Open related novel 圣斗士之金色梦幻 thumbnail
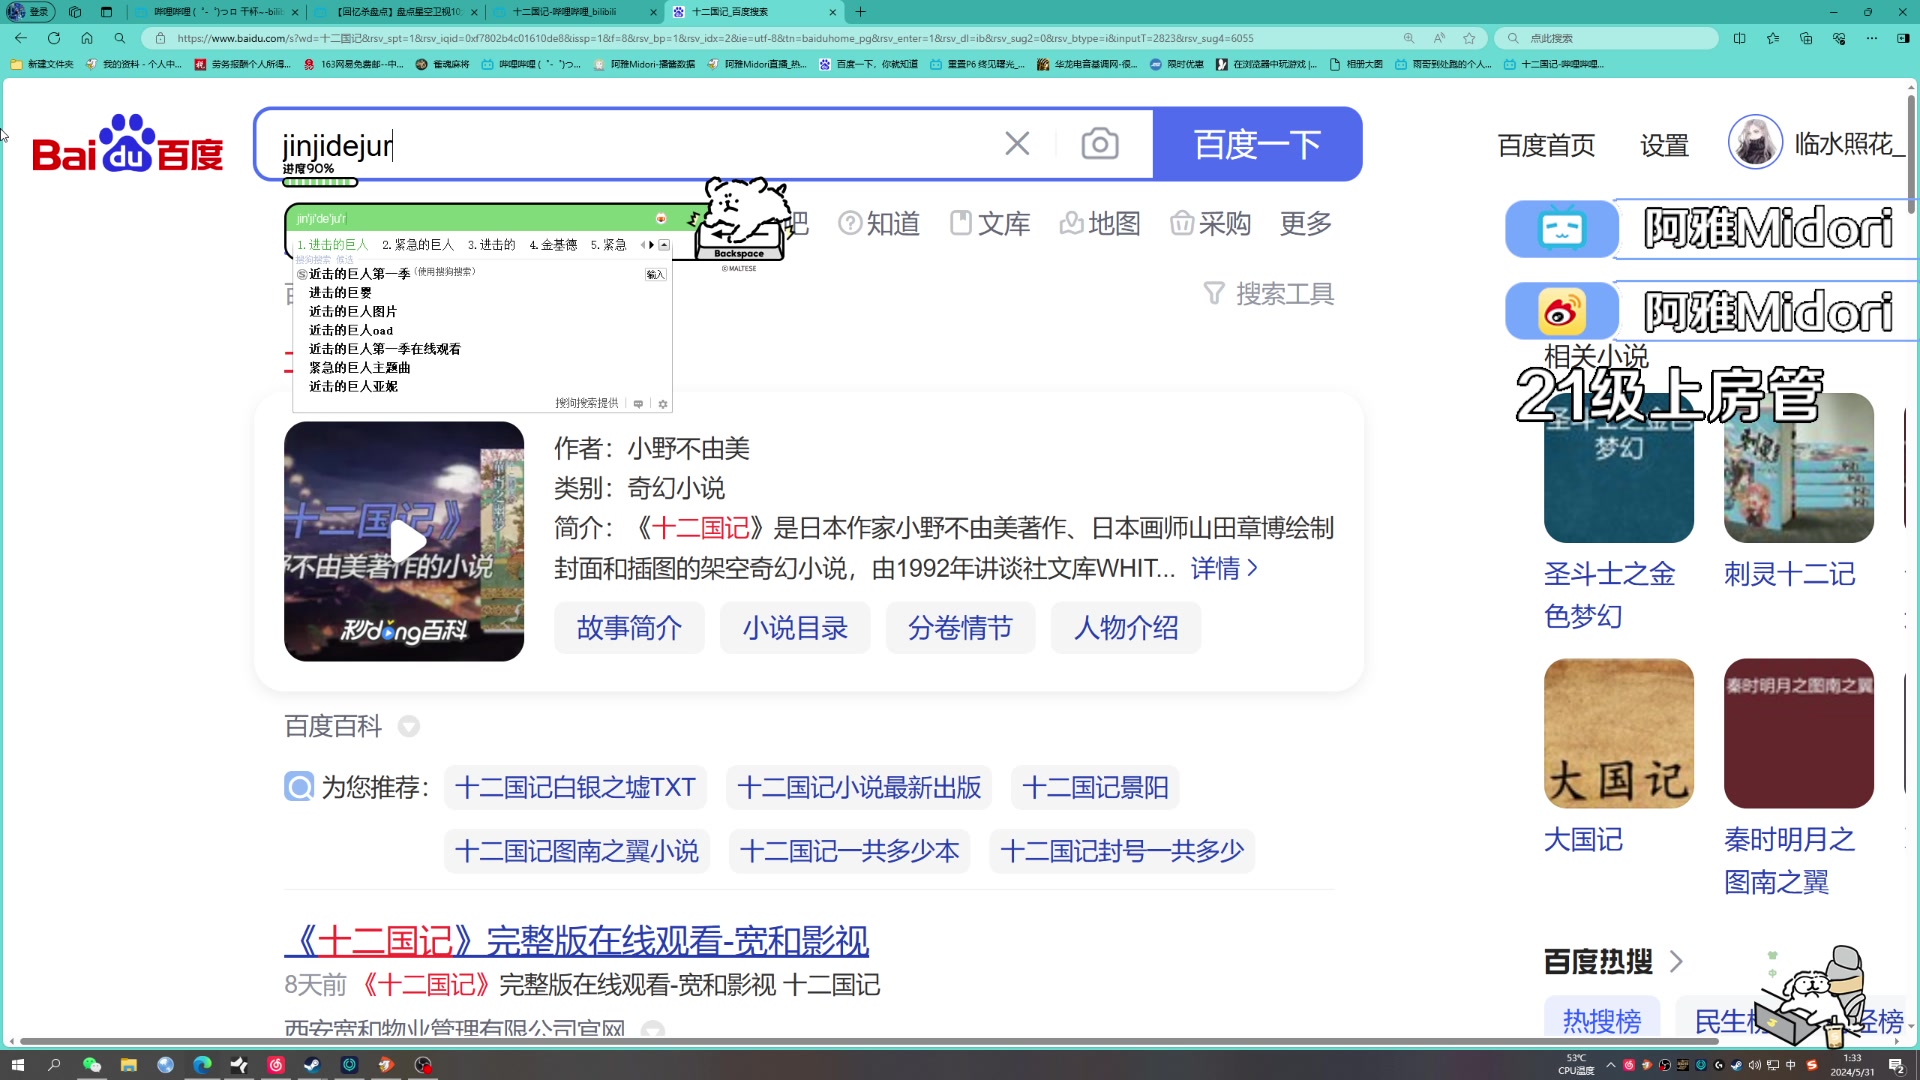This screenshot has height=1080, width=1920. pyautogui.click(x=1618, y=468)
